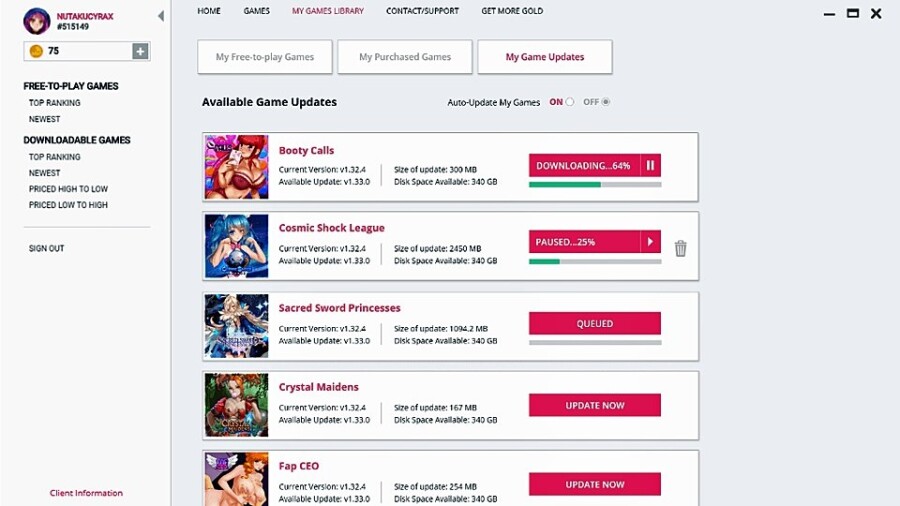Maximize the application window
Screen dimensions: 900x506
pyautogui.click(x=853, y=13)
